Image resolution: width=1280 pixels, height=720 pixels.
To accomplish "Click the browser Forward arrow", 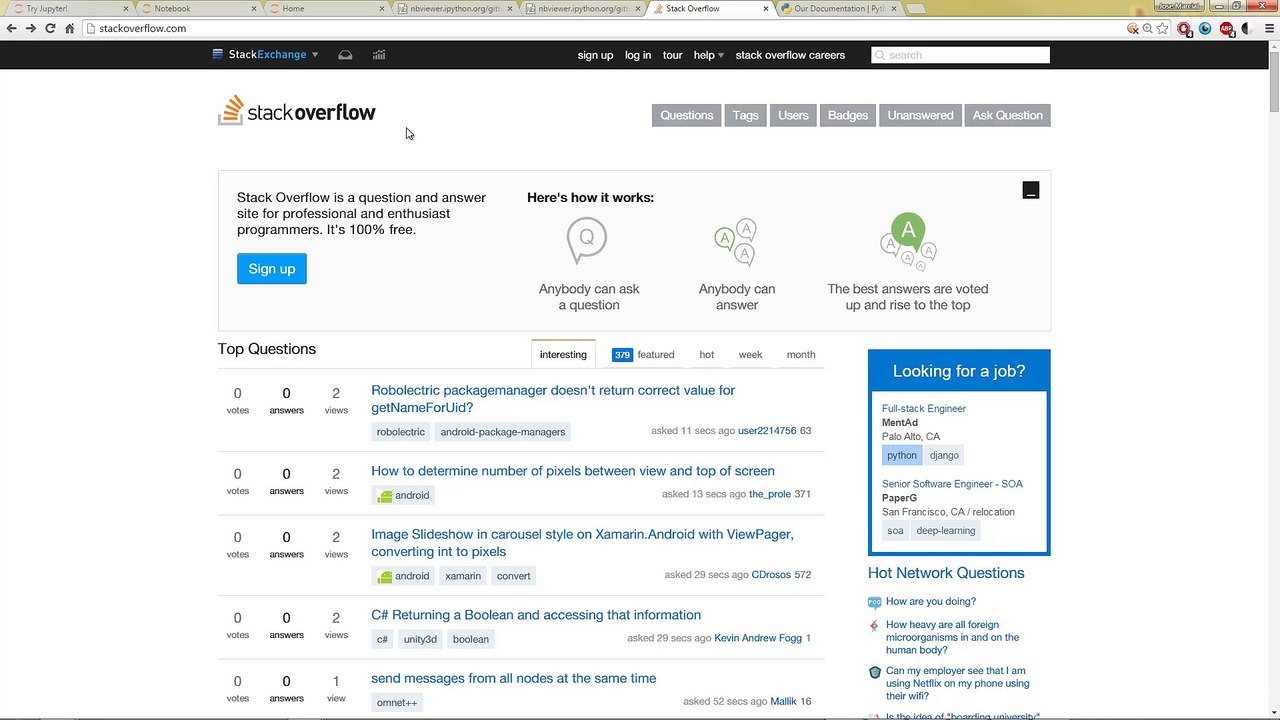I will coord(31,28).
